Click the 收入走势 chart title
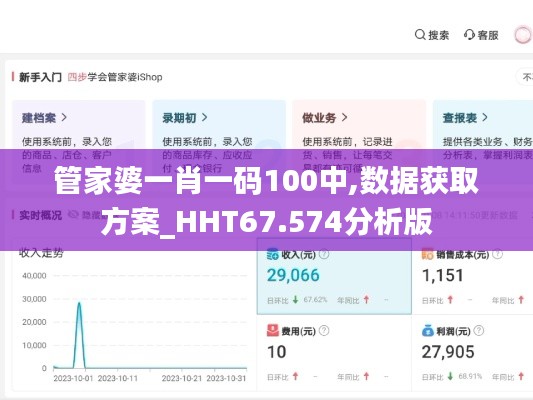533x400 pixels. 41,253
